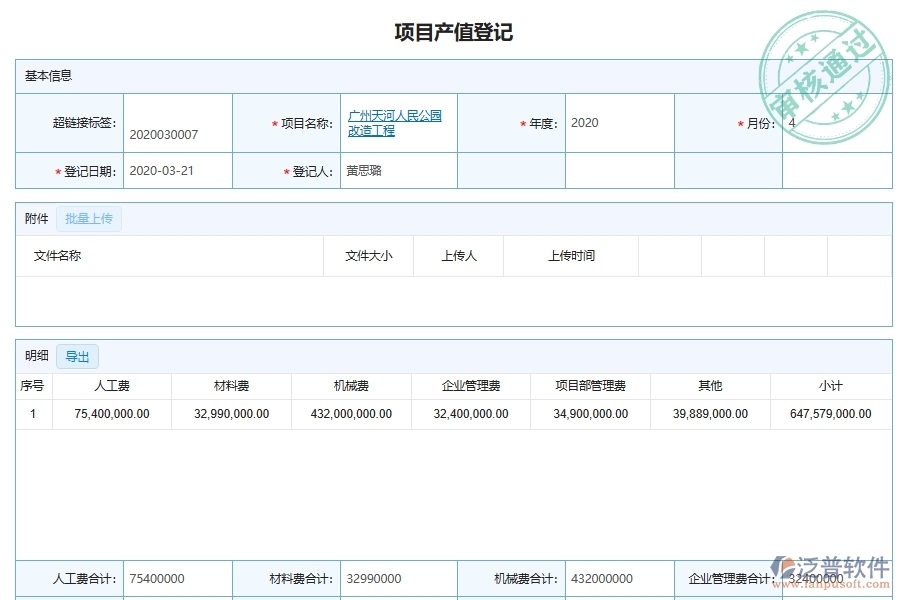
Task: Click the 批量上传 batch upload button
Action: (88, 218)
